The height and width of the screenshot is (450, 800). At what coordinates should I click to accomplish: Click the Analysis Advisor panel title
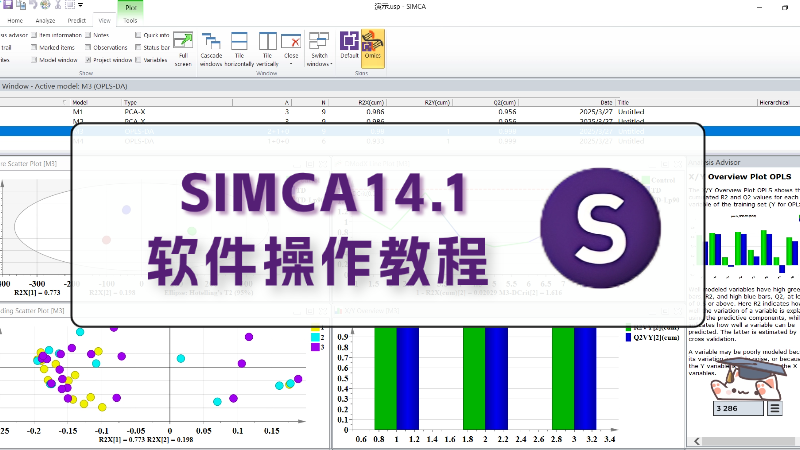tap(714, 162)
